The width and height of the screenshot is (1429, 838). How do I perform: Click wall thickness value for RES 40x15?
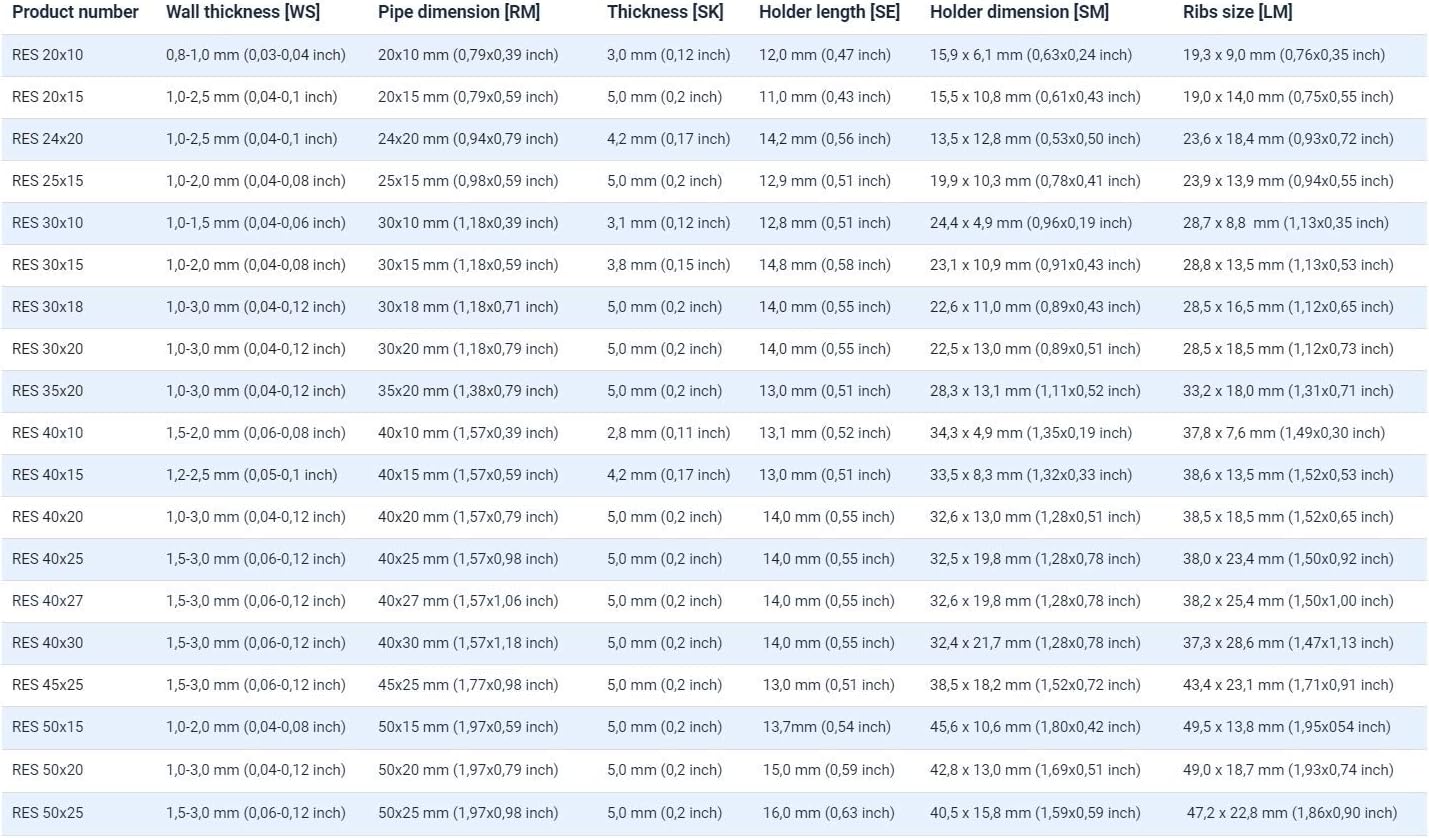(251, 475)
